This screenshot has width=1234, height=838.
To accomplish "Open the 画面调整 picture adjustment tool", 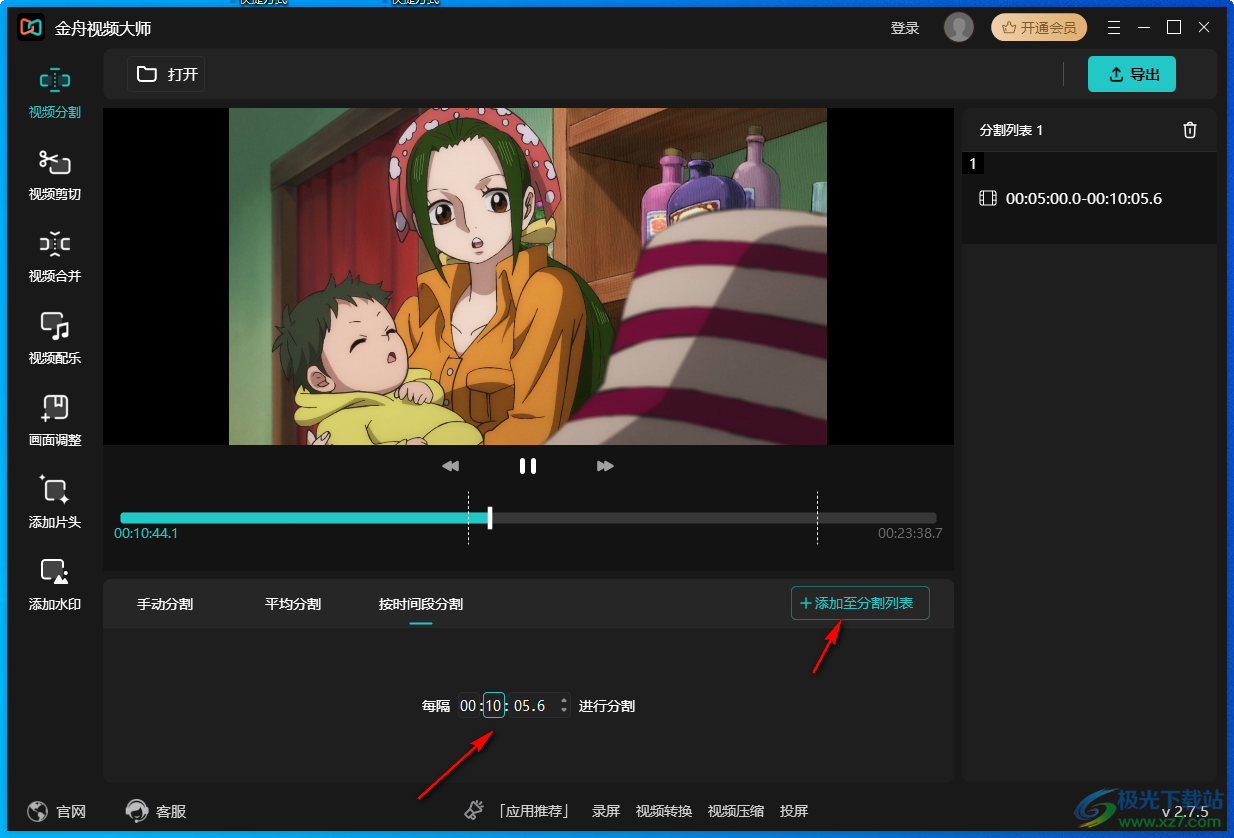I will (55, 420).
